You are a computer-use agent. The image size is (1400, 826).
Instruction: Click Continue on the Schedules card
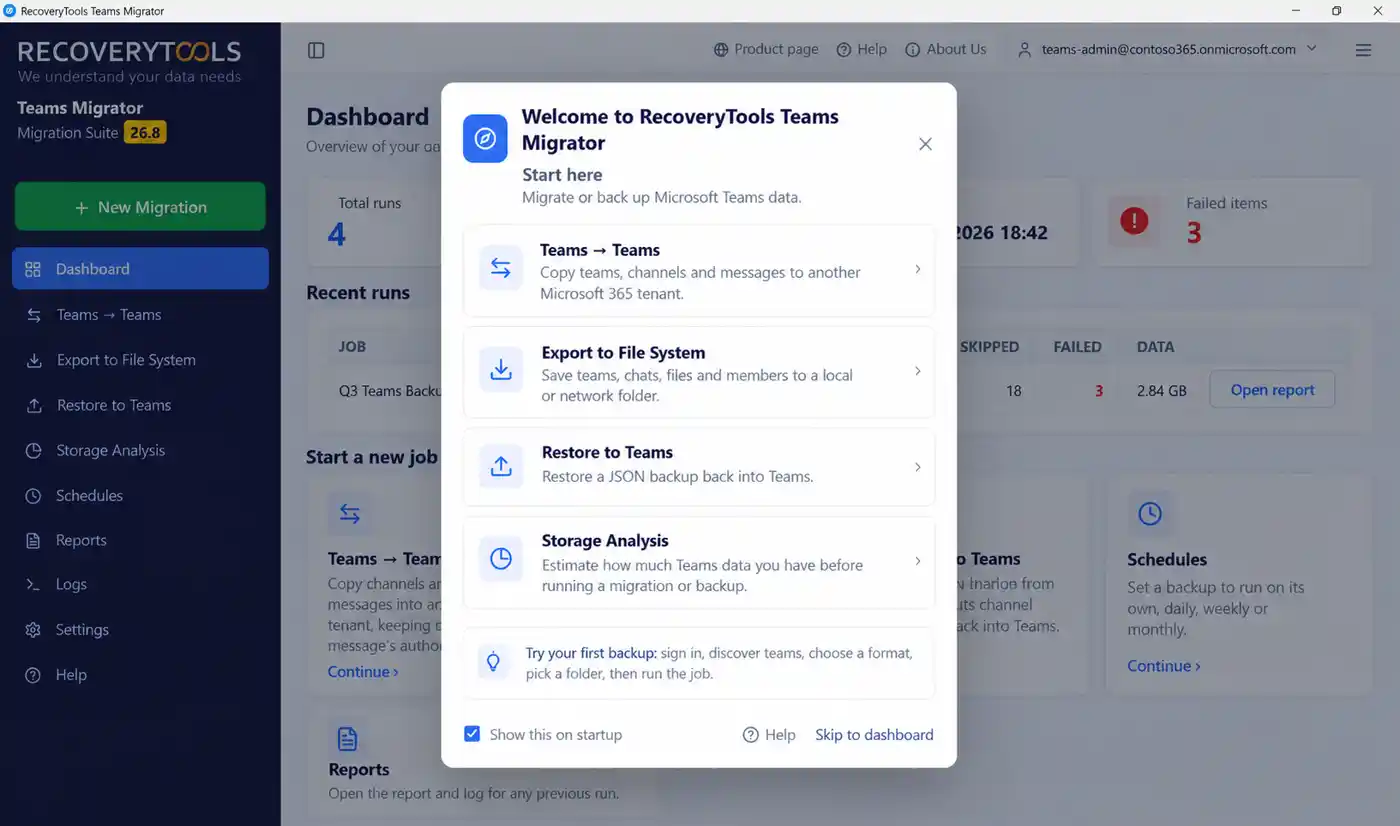(1164, 666)
